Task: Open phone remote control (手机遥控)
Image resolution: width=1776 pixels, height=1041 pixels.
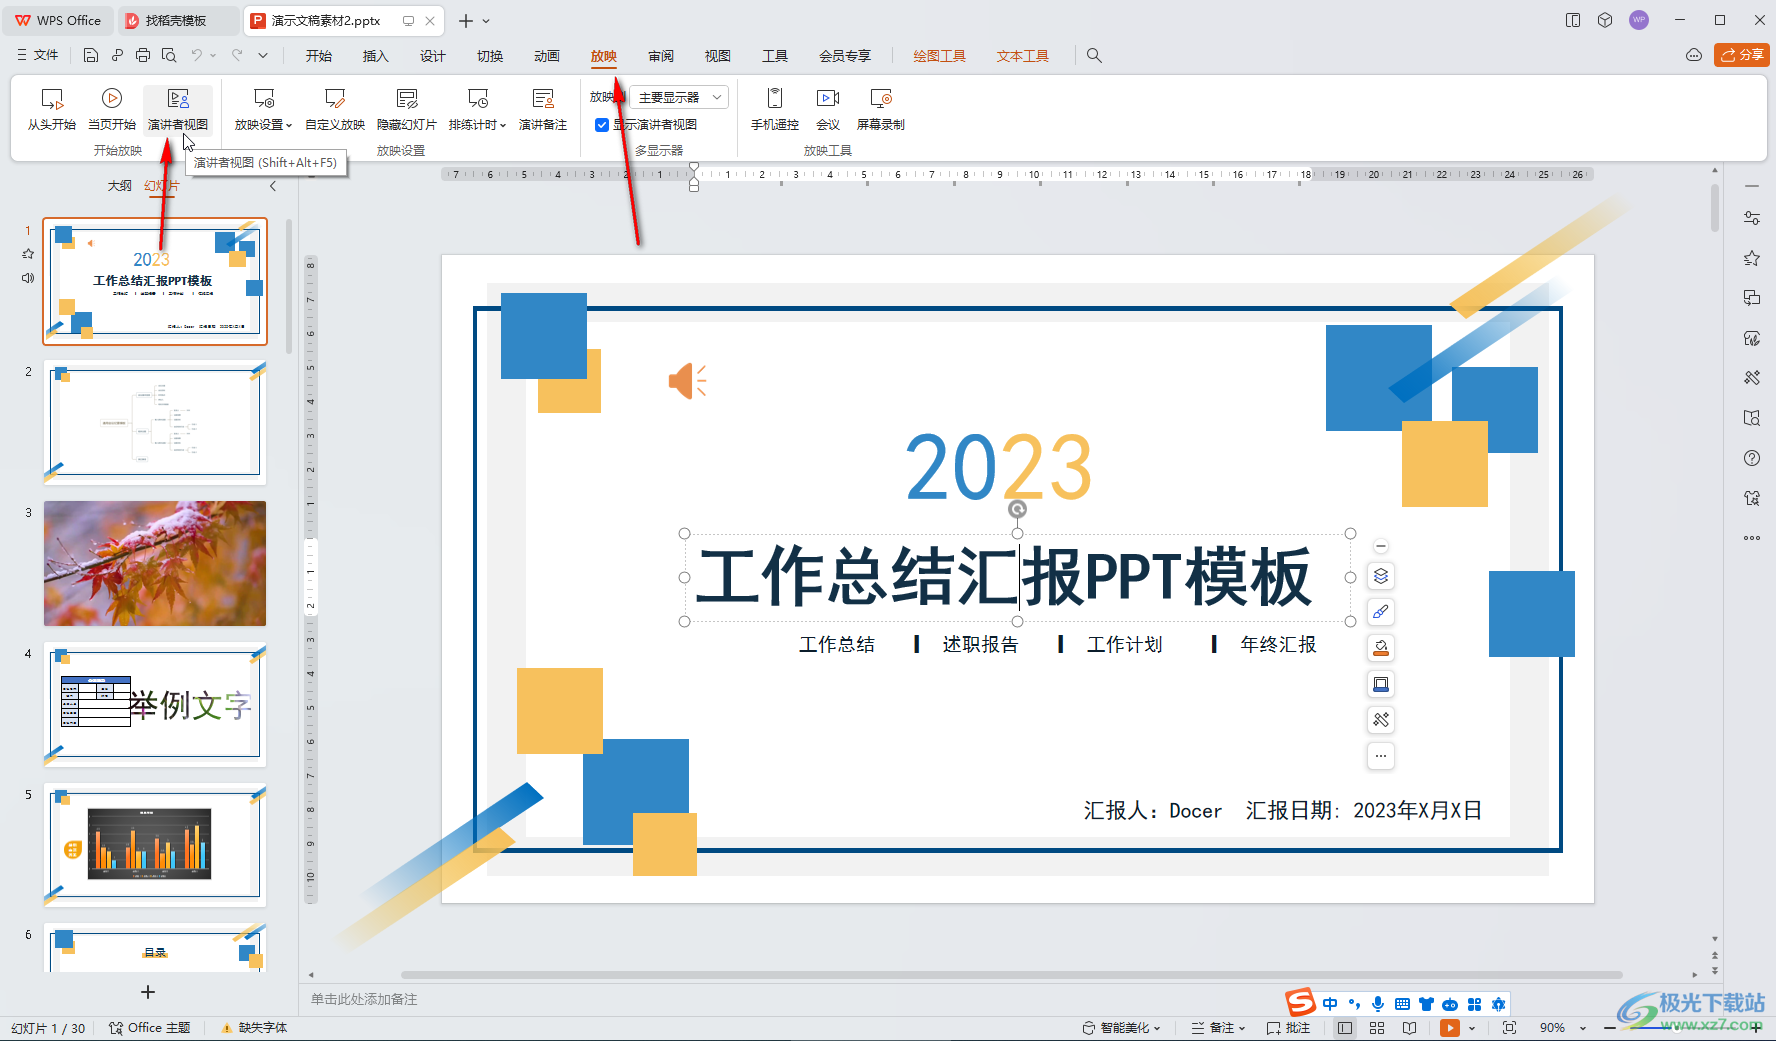Action: click(x=775, y=109)
